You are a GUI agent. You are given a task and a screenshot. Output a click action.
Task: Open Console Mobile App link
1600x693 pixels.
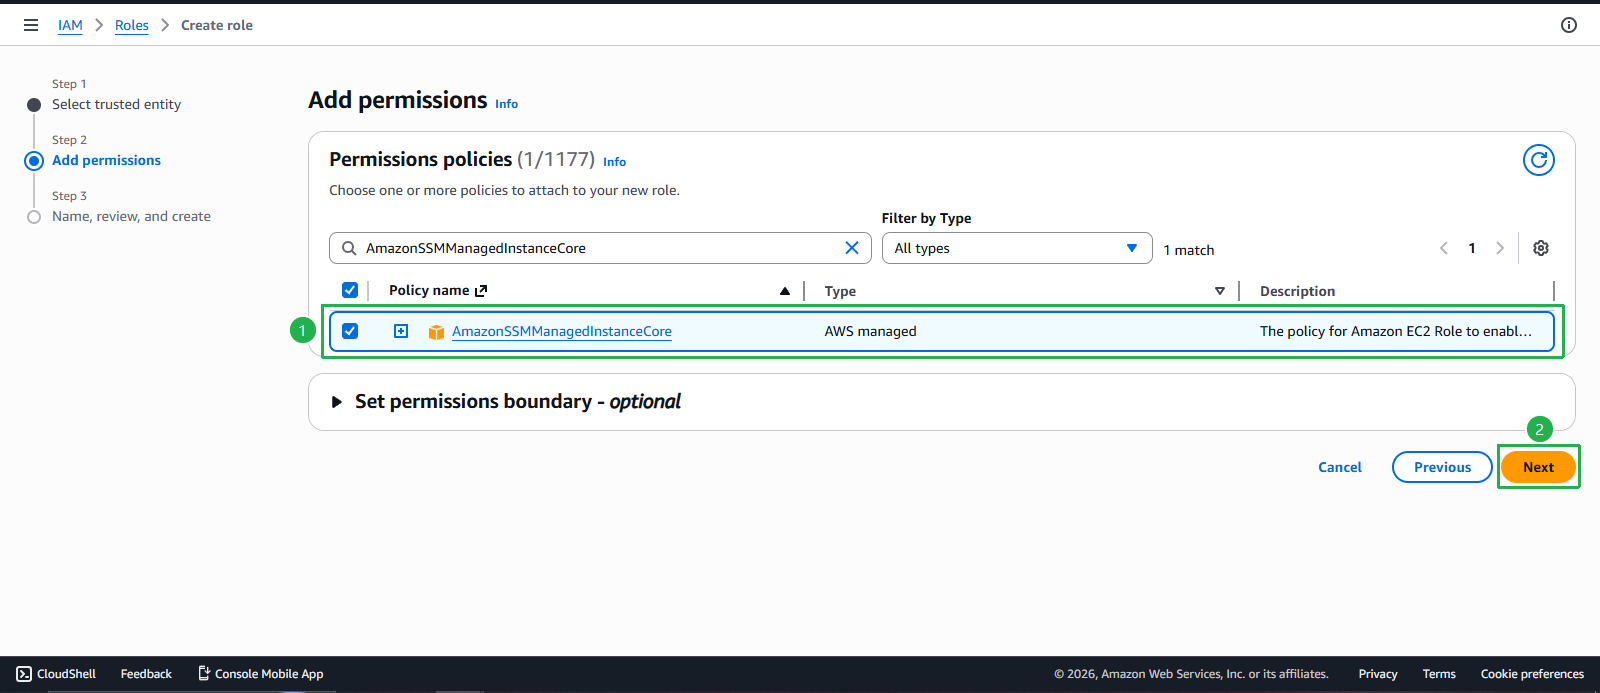click(x=261, y=674)
